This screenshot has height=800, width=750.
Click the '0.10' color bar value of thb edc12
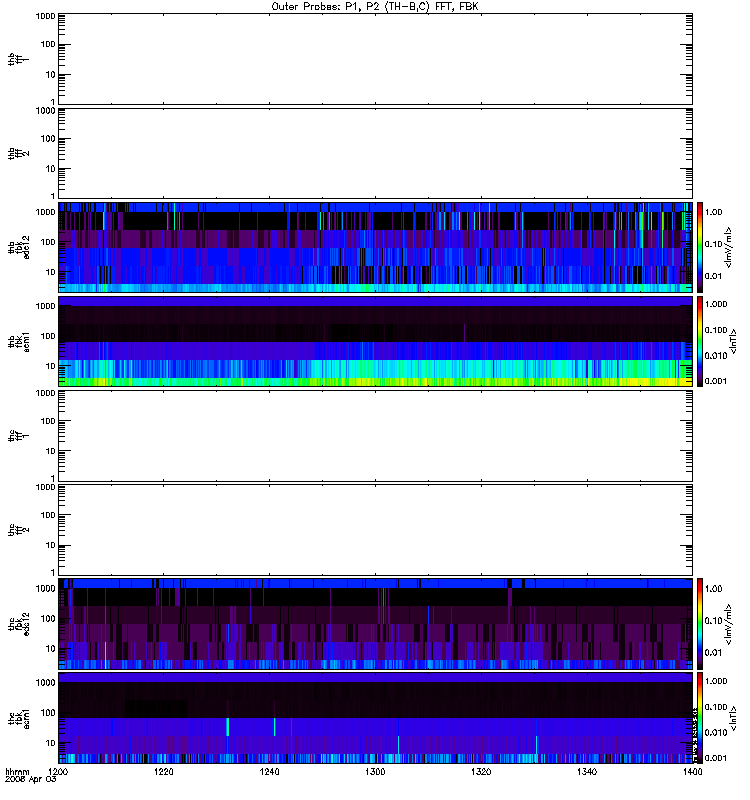(x=714, y=244)
